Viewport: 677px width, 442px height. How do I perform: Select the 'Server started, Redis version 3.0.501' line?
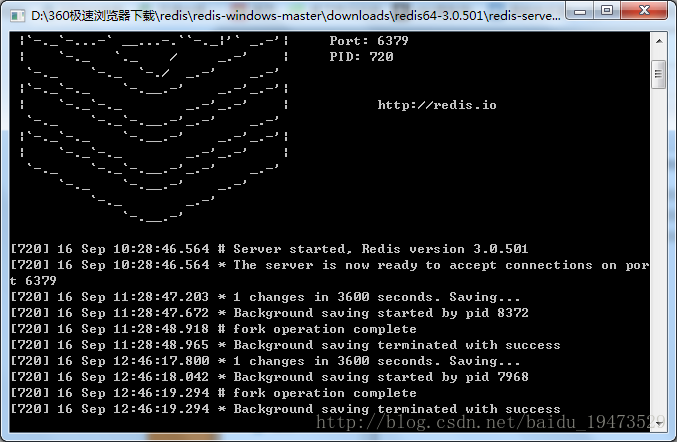click(269, 249)
